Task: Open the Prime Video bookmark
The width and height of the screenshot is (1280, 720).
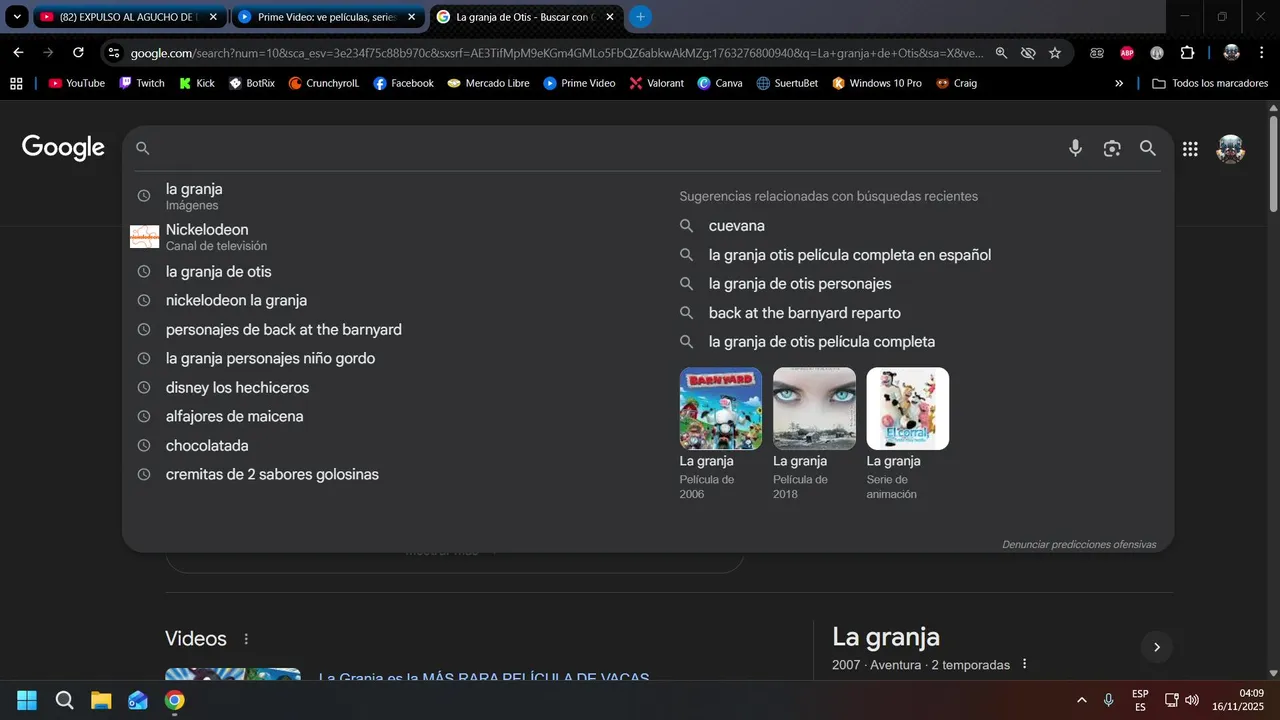Action: tap(579, 83)
